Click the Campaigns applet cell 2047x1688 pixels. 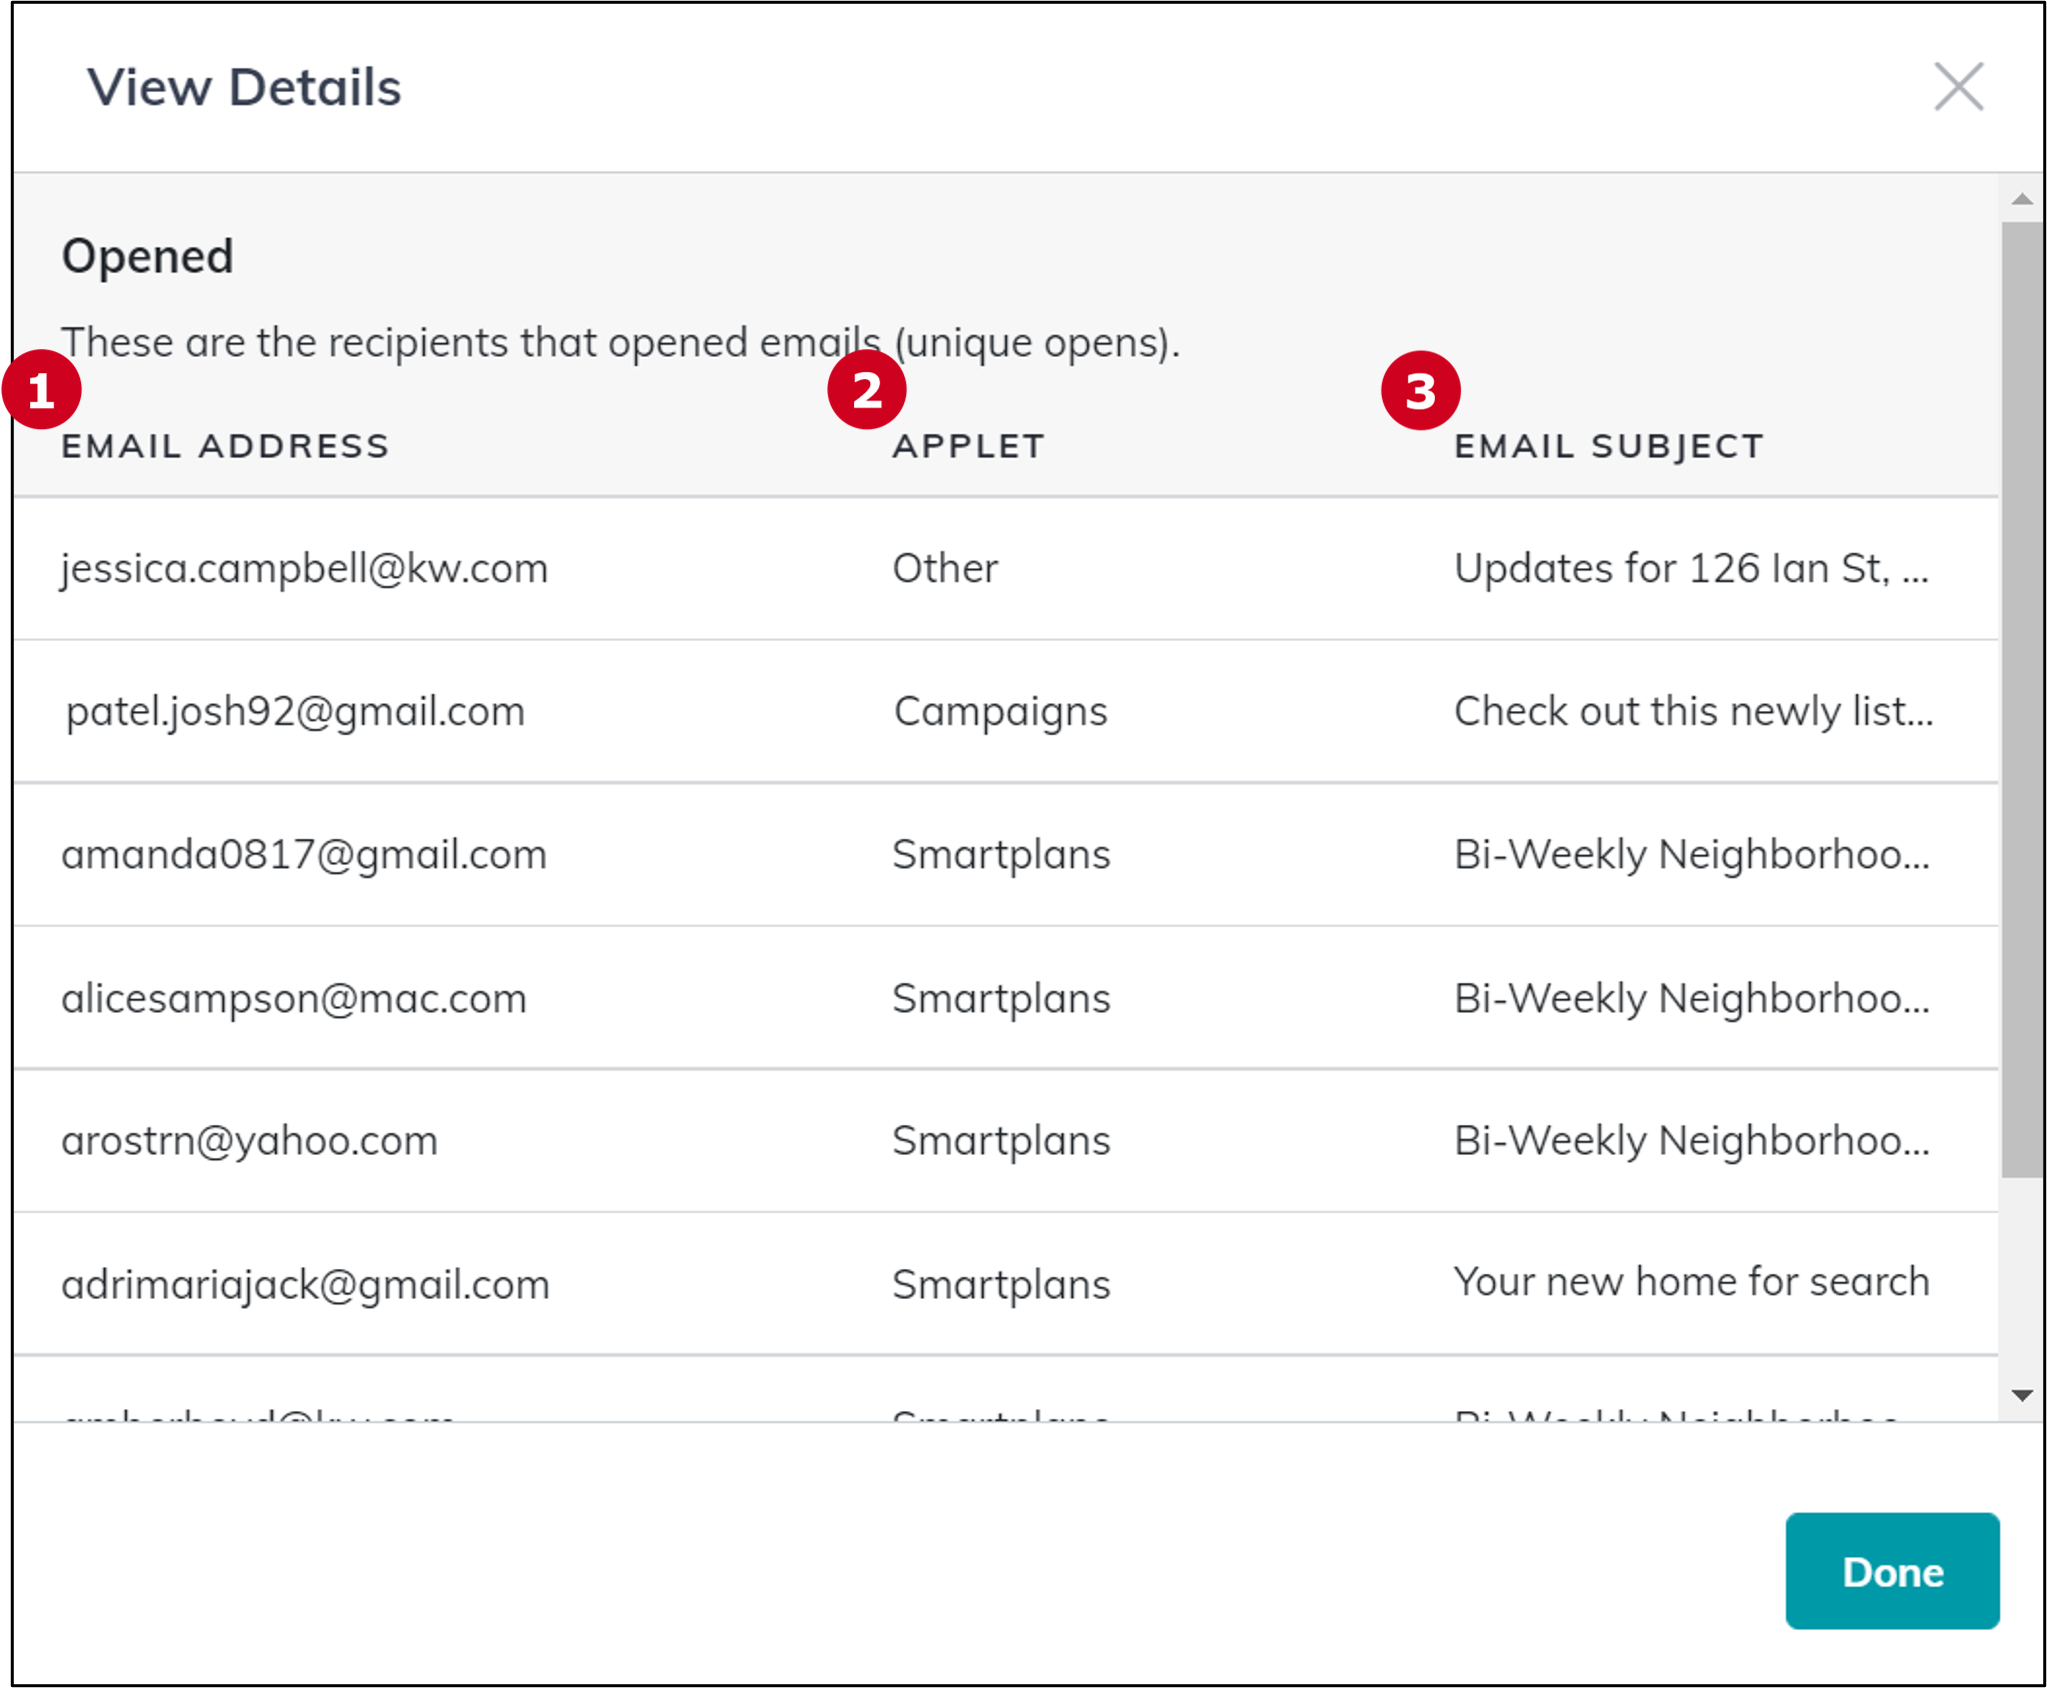tap(1000, 712)
